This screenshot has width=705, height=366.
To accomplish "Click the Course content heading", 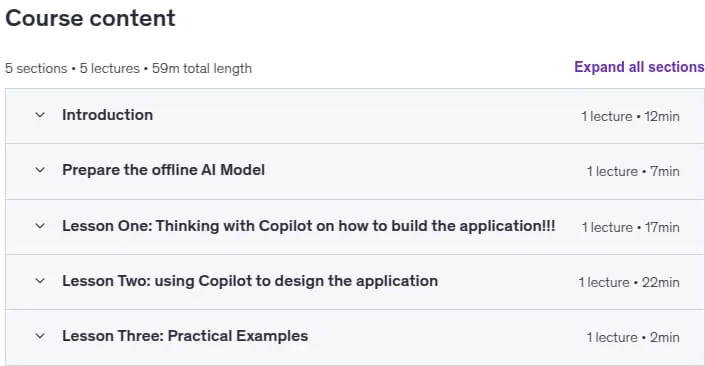I will [x=90, y=18].
